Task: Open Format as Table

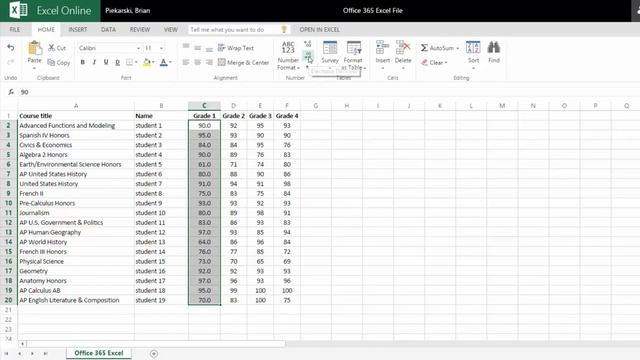Action: (x=353, y=55)
